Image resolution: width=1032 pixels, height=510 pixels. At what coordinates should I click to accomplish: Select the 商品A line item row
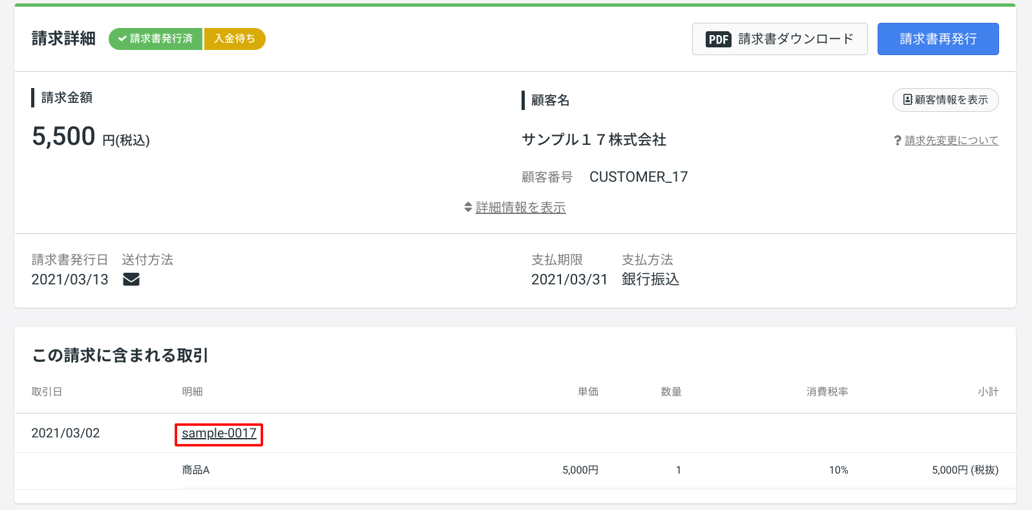(515, 471)
